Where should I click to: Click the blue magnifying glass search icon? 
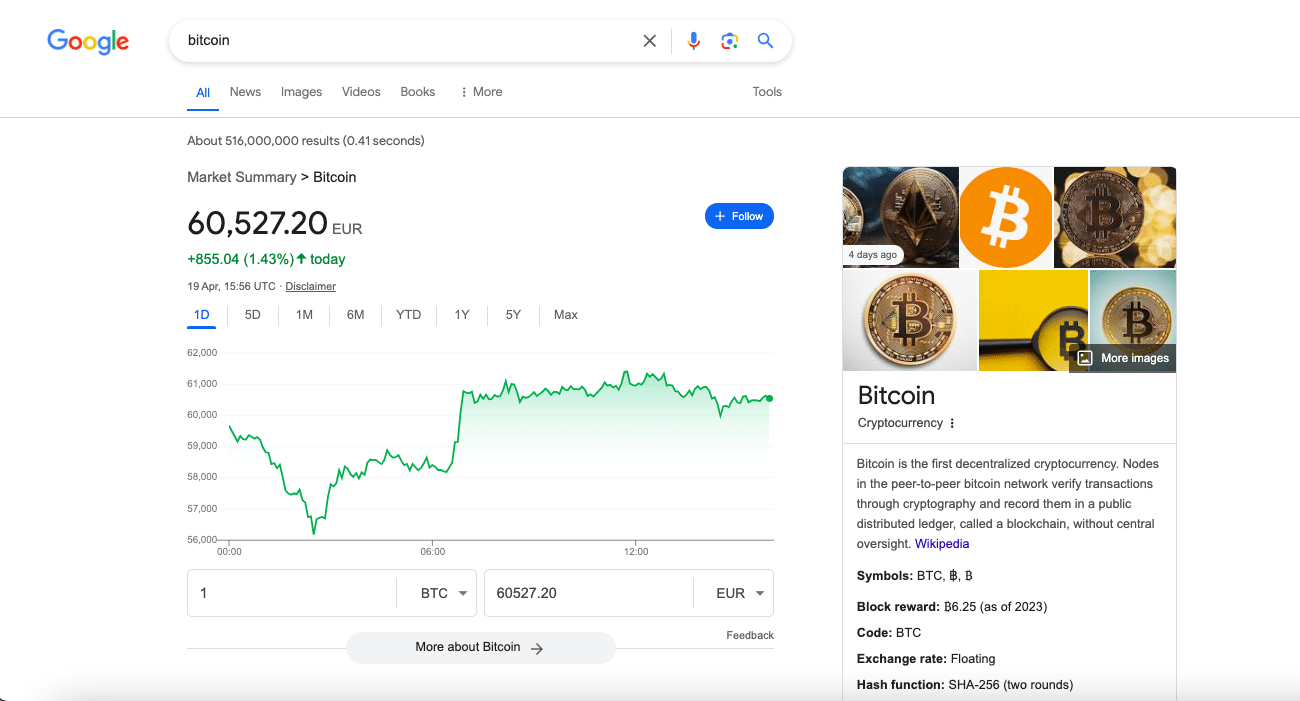click(x=765, y=41)
